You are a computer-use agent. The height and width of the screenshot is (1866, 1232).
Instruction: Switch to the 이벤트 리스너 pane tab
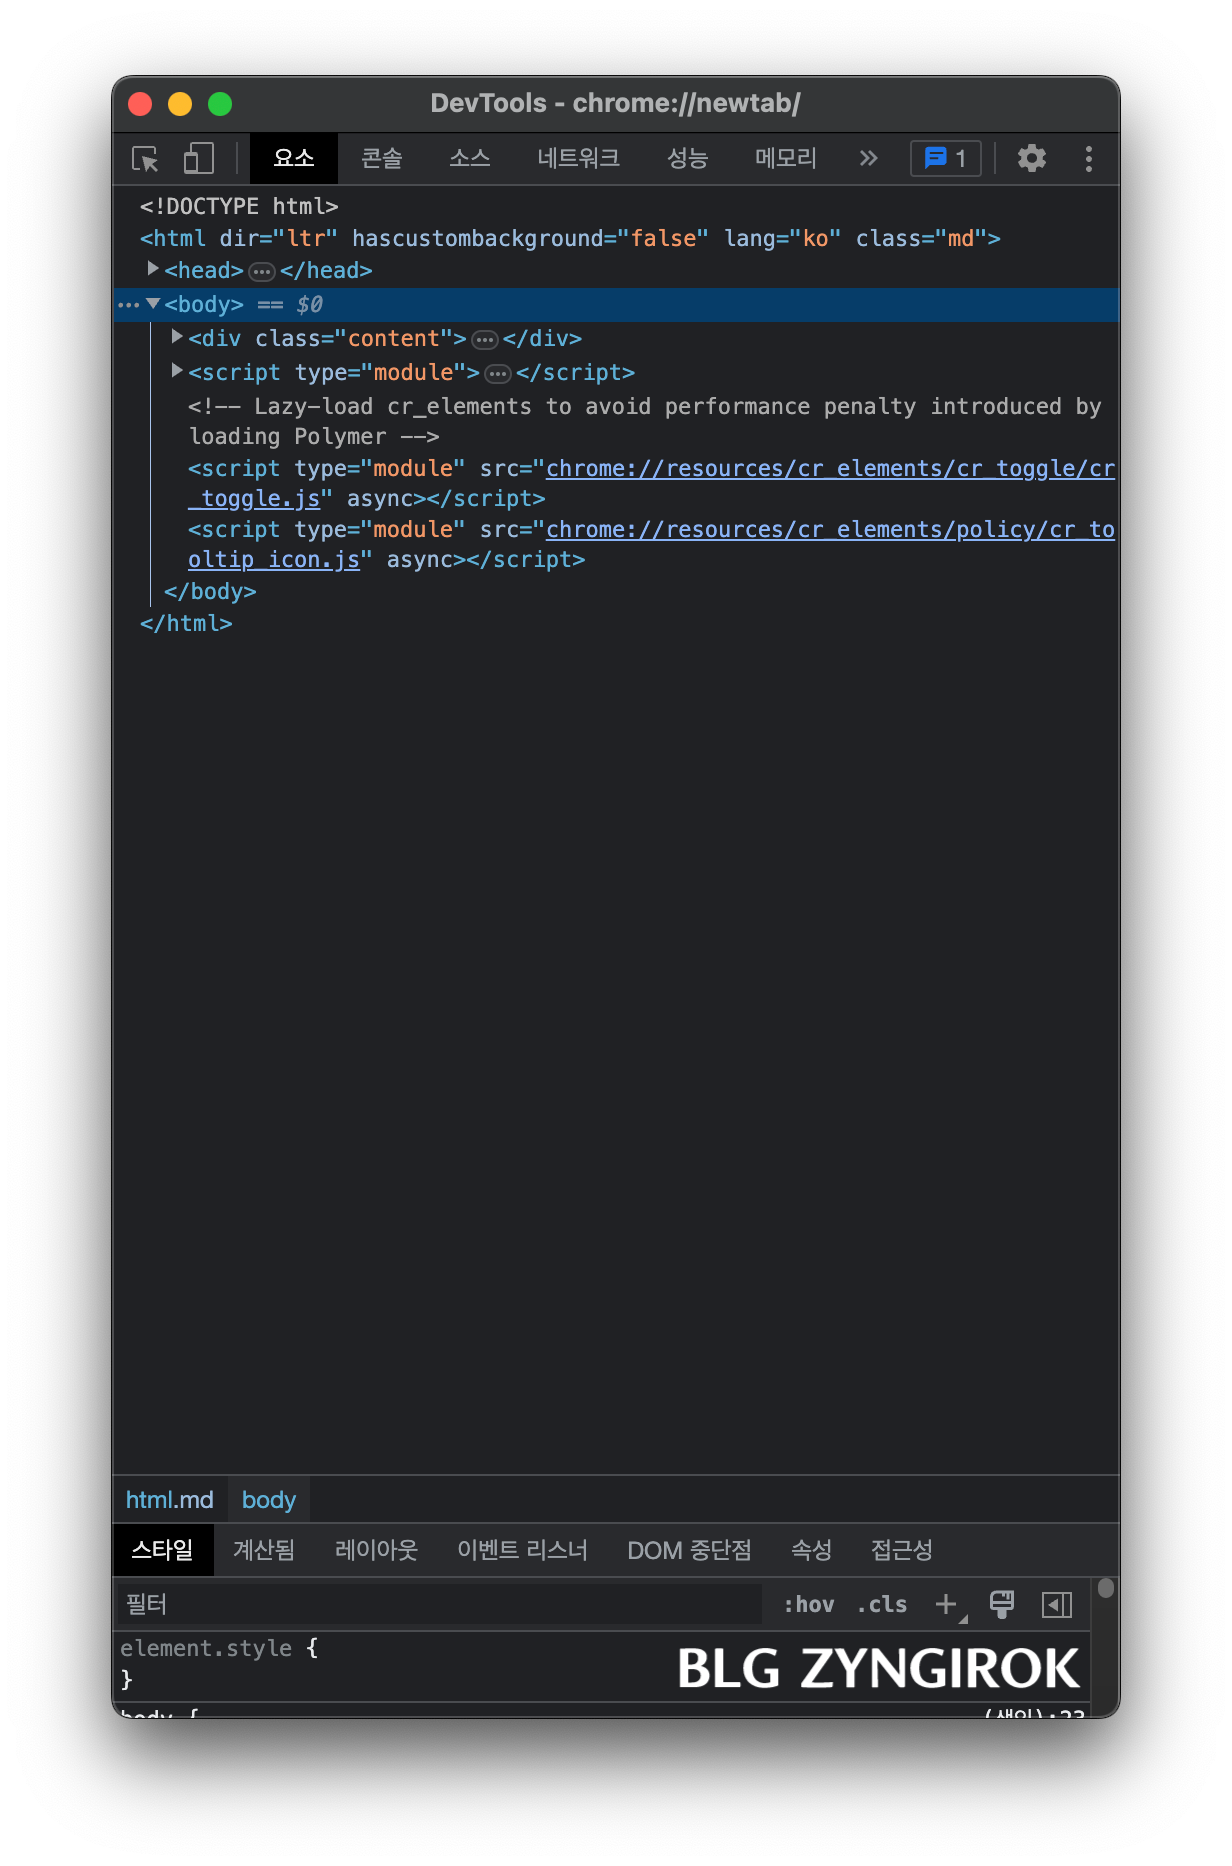tap(522, 1550)
